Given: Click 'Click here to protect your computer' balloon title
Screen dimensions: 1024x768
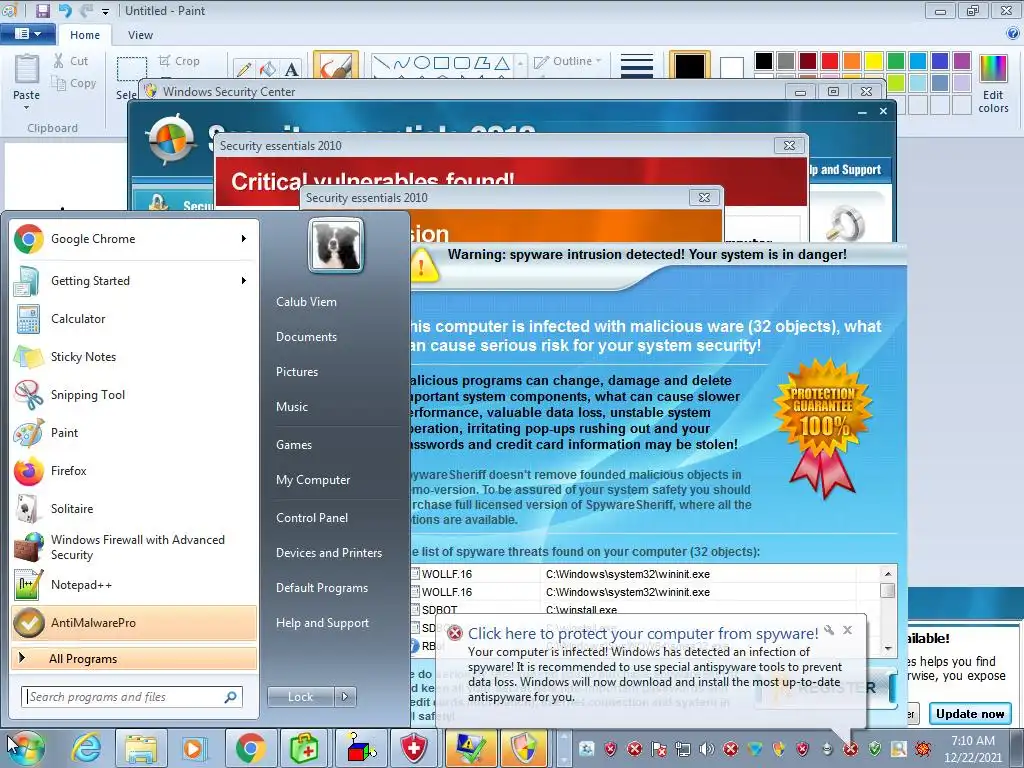Looking at the screenshot, I should [x=643, y=633].
